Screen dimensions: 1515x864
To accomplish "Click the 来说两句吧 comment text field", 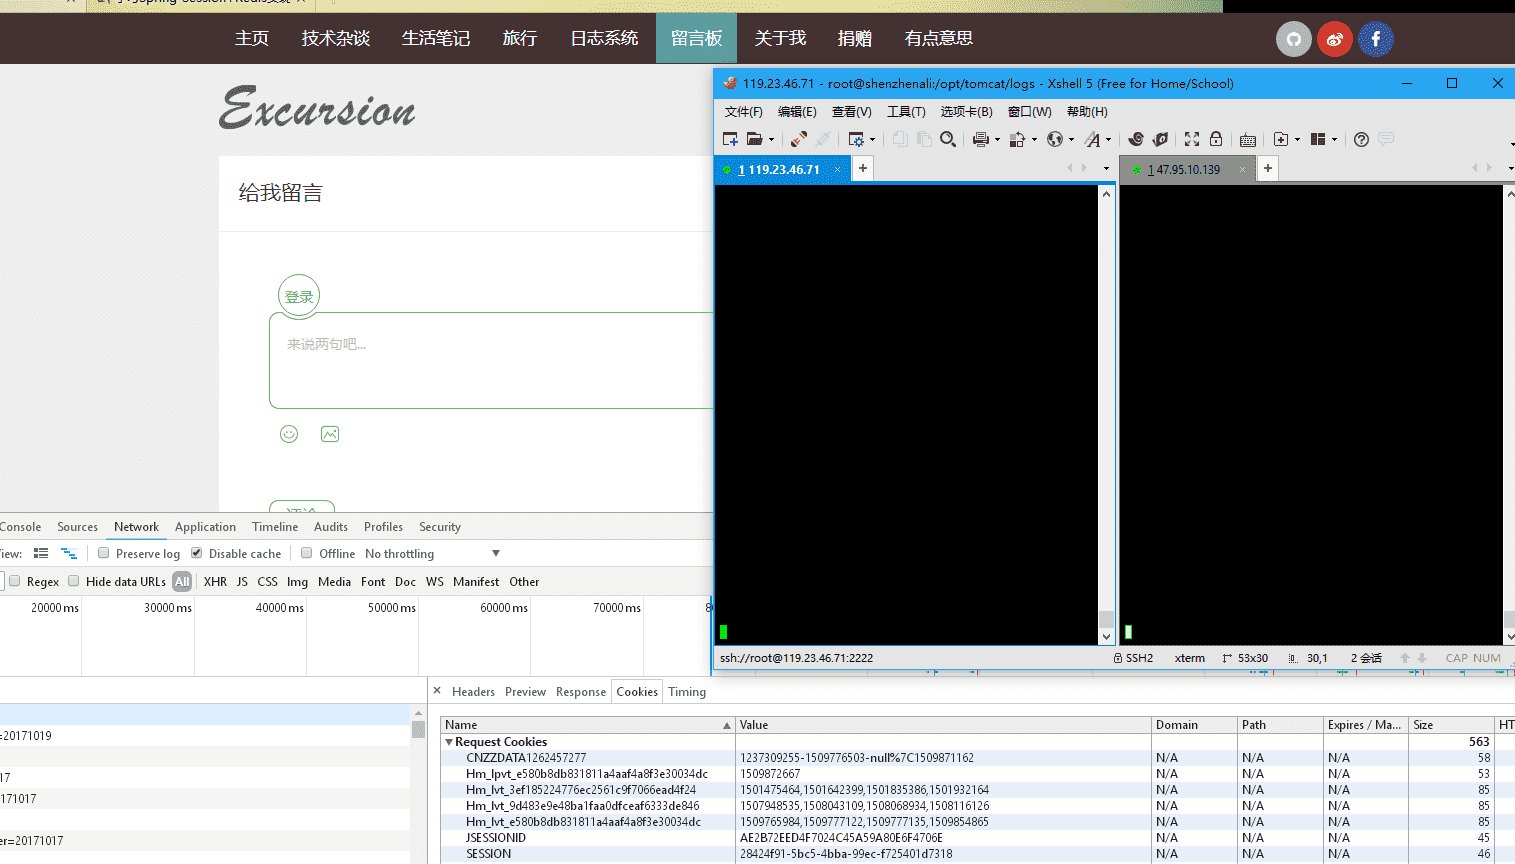I will click(x=490, y=360).
